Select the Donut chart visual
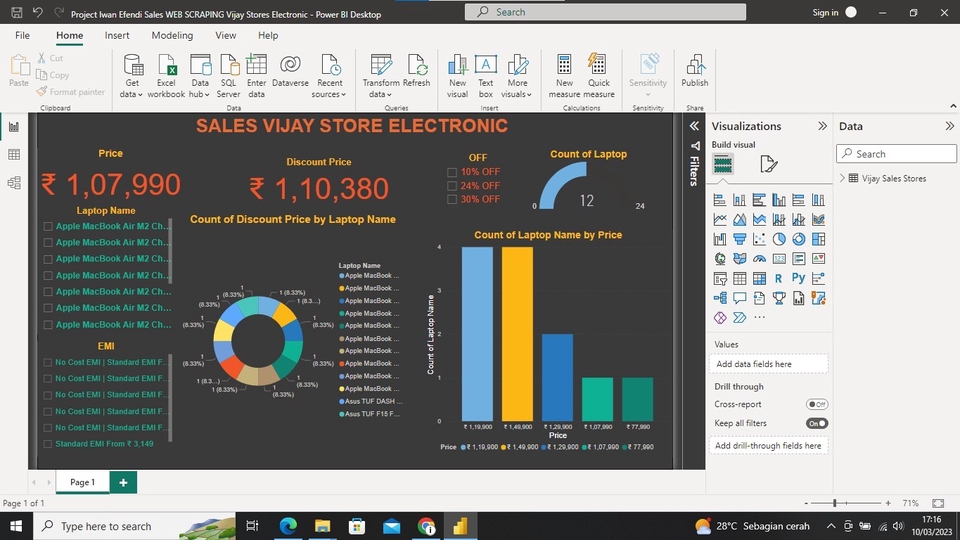The height and width of the screenshot is (540, 960). pos(798,239)
